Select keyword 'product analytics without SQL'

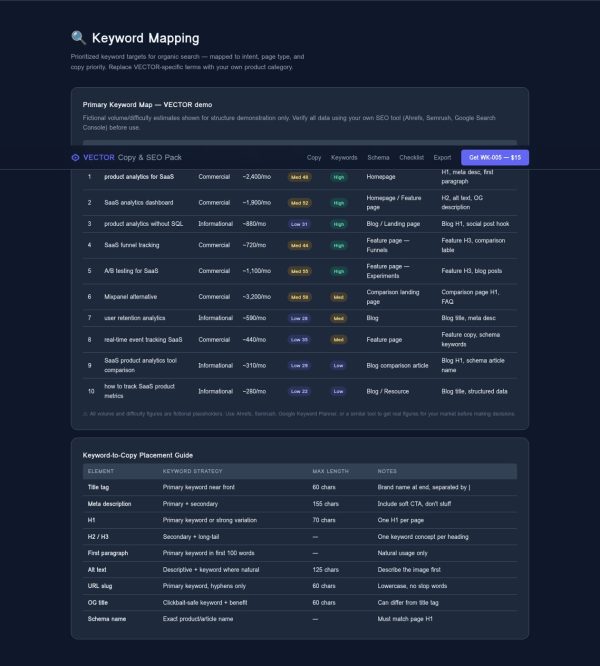[144, 224]
